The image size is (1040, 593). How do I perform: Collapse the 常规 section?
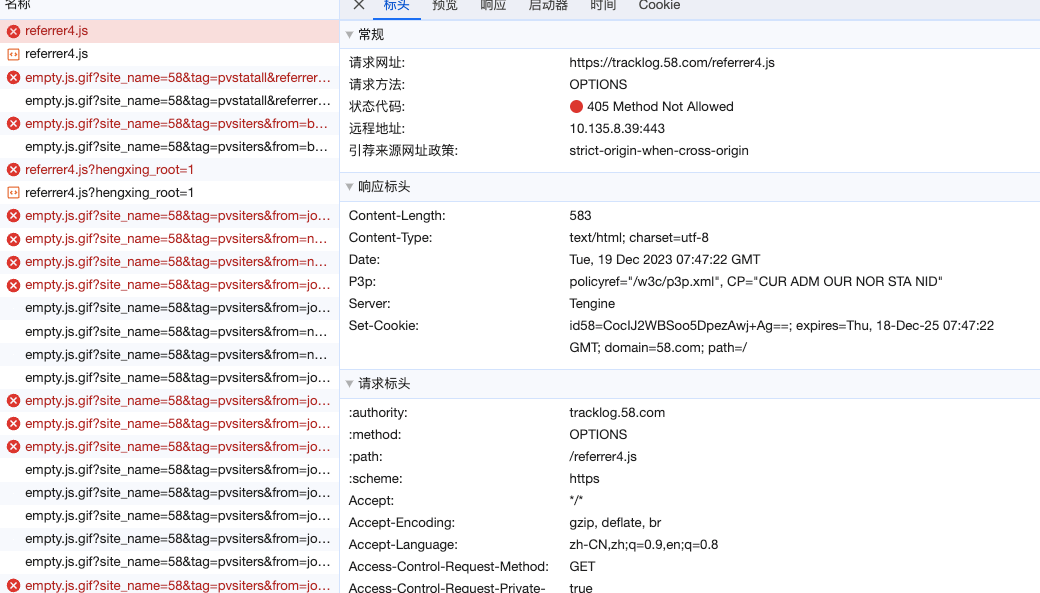pyautogui.click(x=350, y=35)
